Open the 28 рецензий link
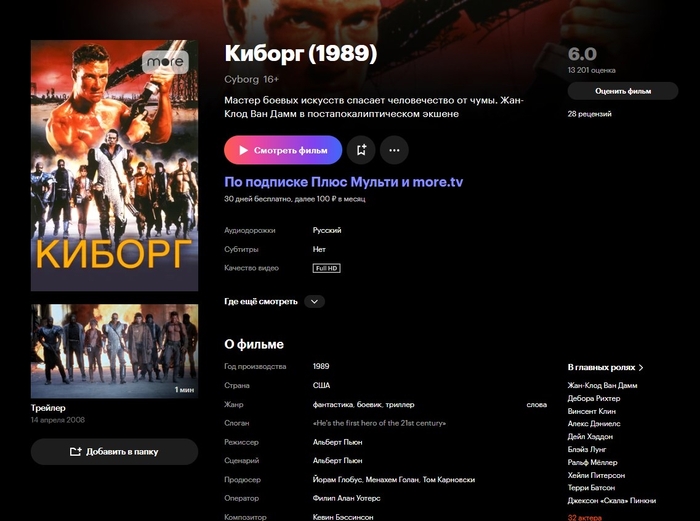Screen dimensions: 700x521 tap(589, 114)
